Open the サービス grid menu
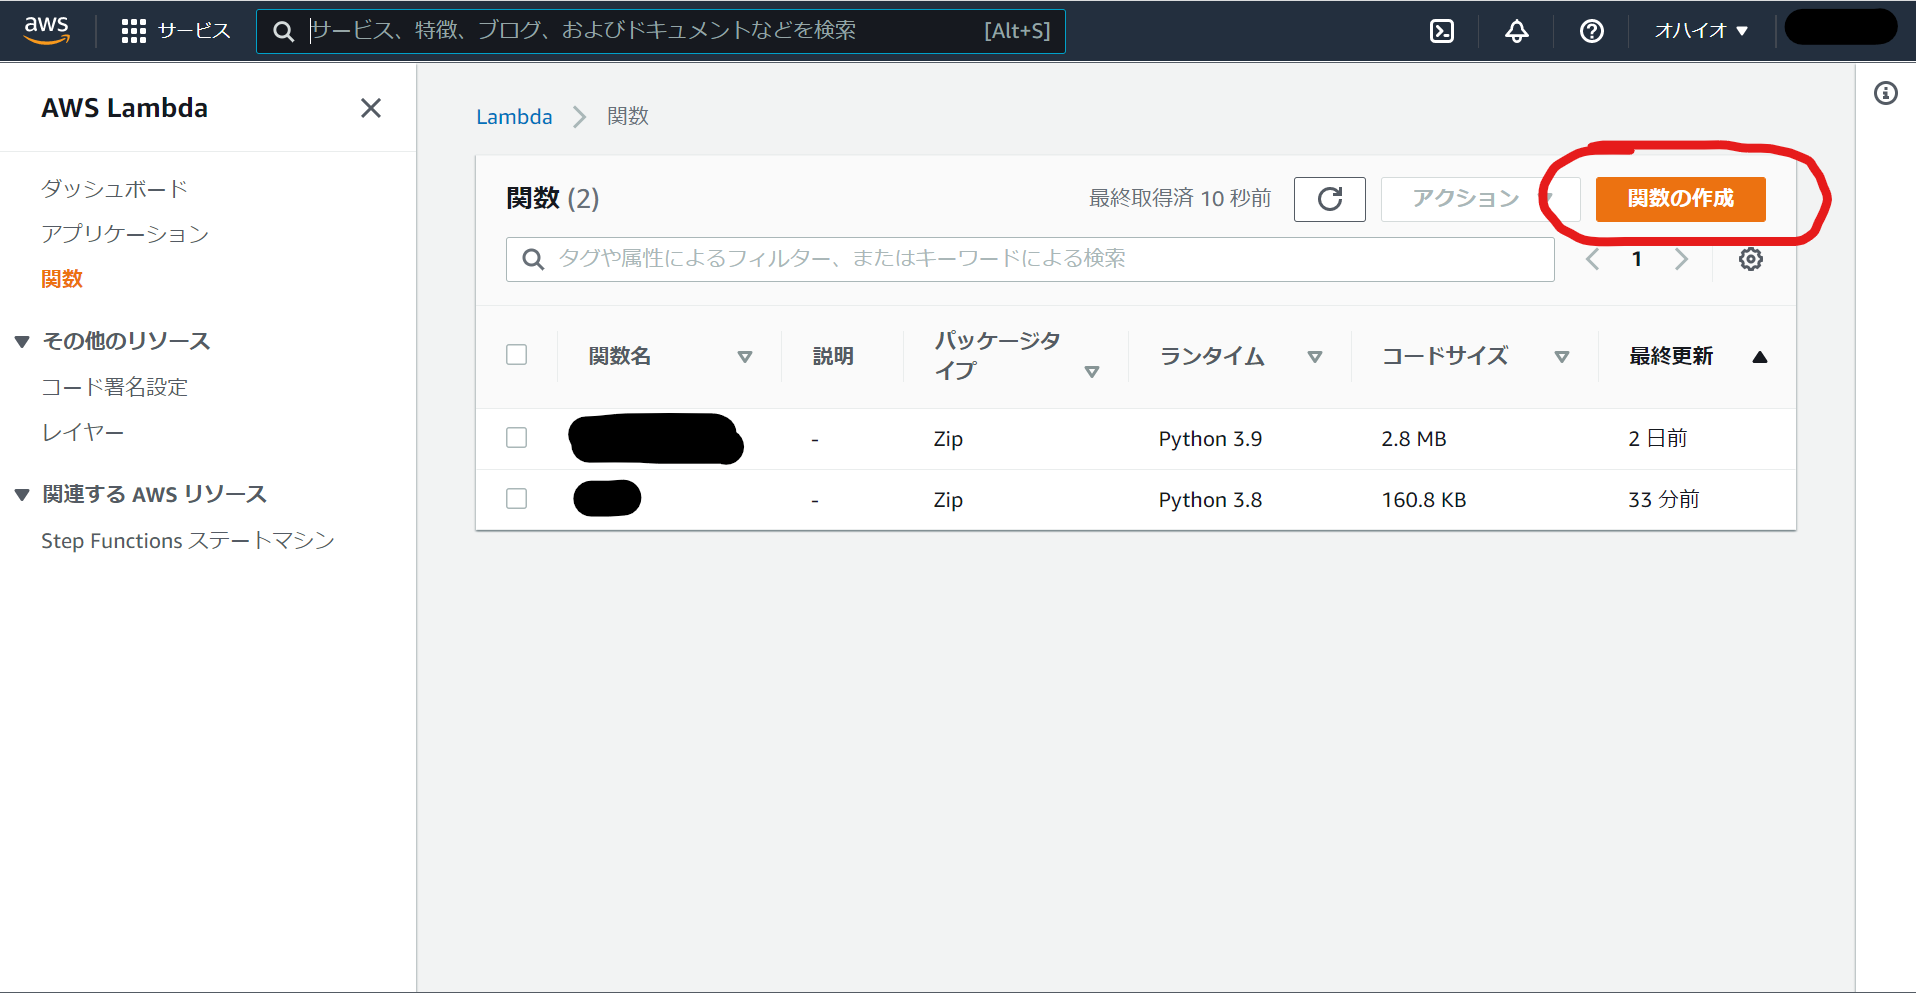Image resolution: width=1916 pixels, height=993 pixels. (x=175, y=31)
